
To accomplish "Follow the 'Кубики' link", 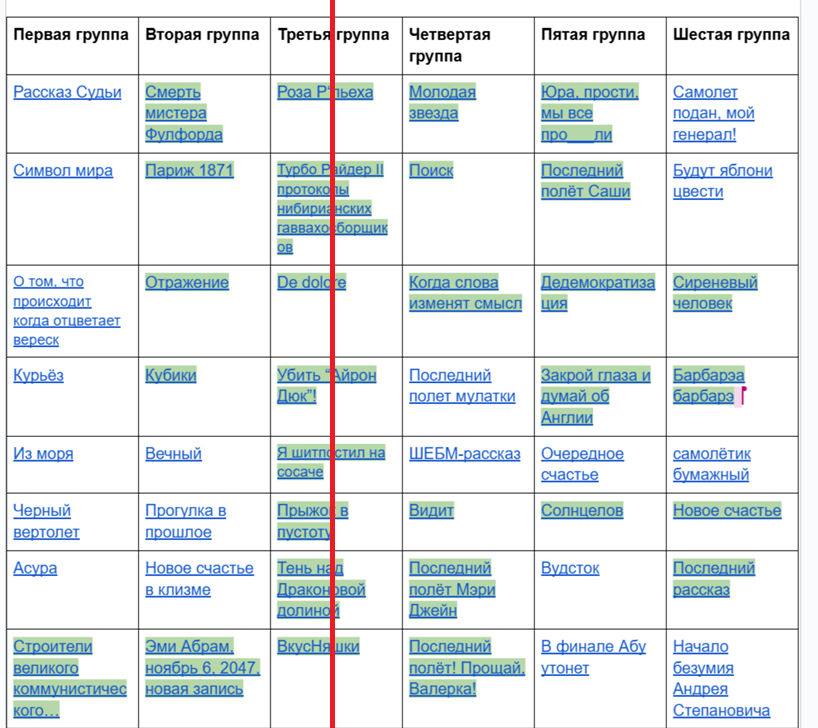I will coord(171,375).
